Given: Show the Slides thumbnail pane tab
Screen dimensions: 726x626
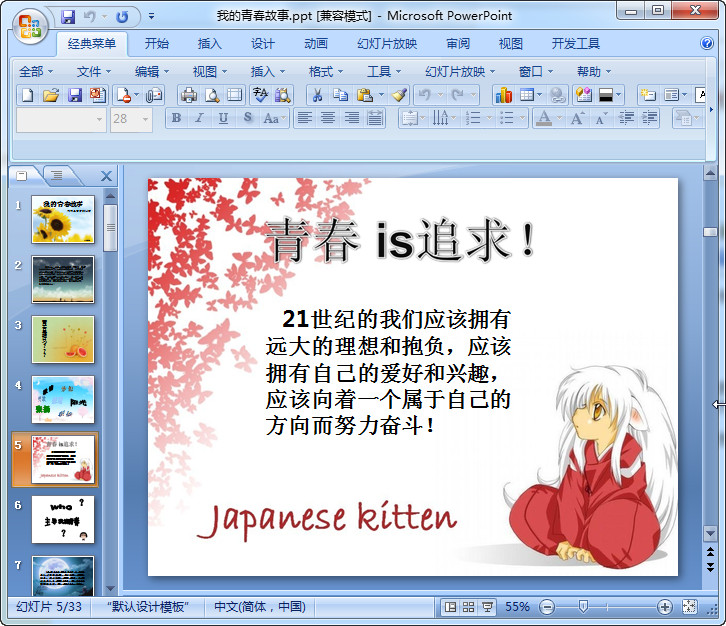Looking at the screenshot, I should coord(21,175).
